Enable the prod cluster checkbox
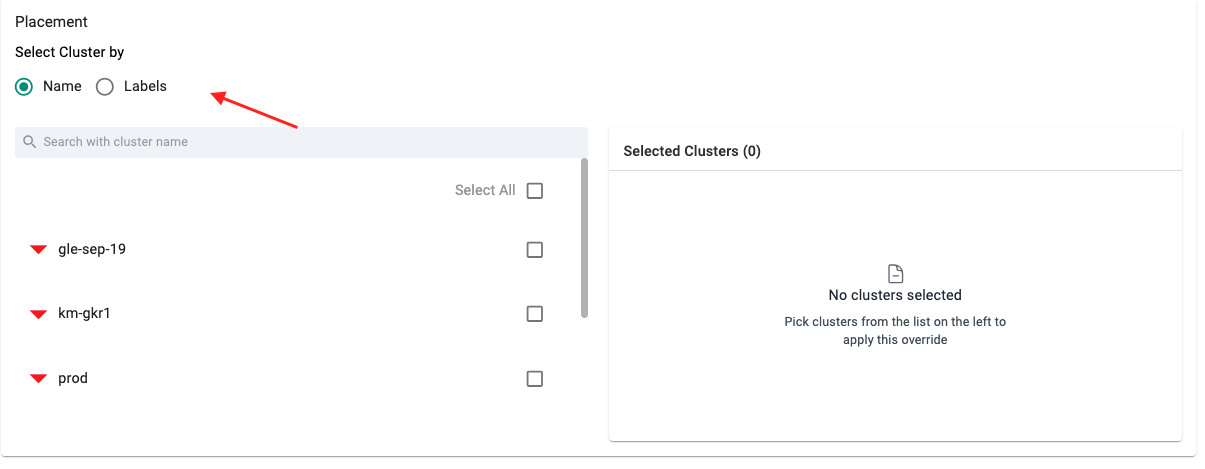Screen dimensions: 1205x469 pyautogui.click(x=535, y=379)
